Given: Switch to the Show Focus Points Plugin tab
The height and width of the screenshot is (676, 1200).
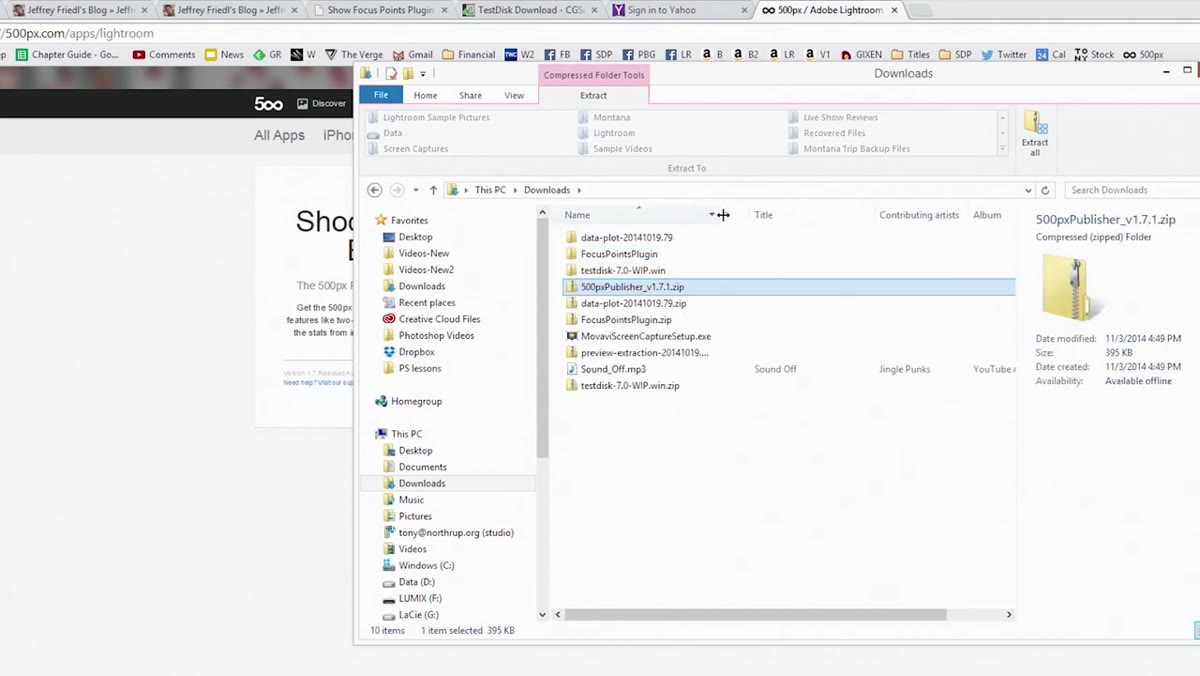Looking at the screenshot, I should click(x=382, y=10).
